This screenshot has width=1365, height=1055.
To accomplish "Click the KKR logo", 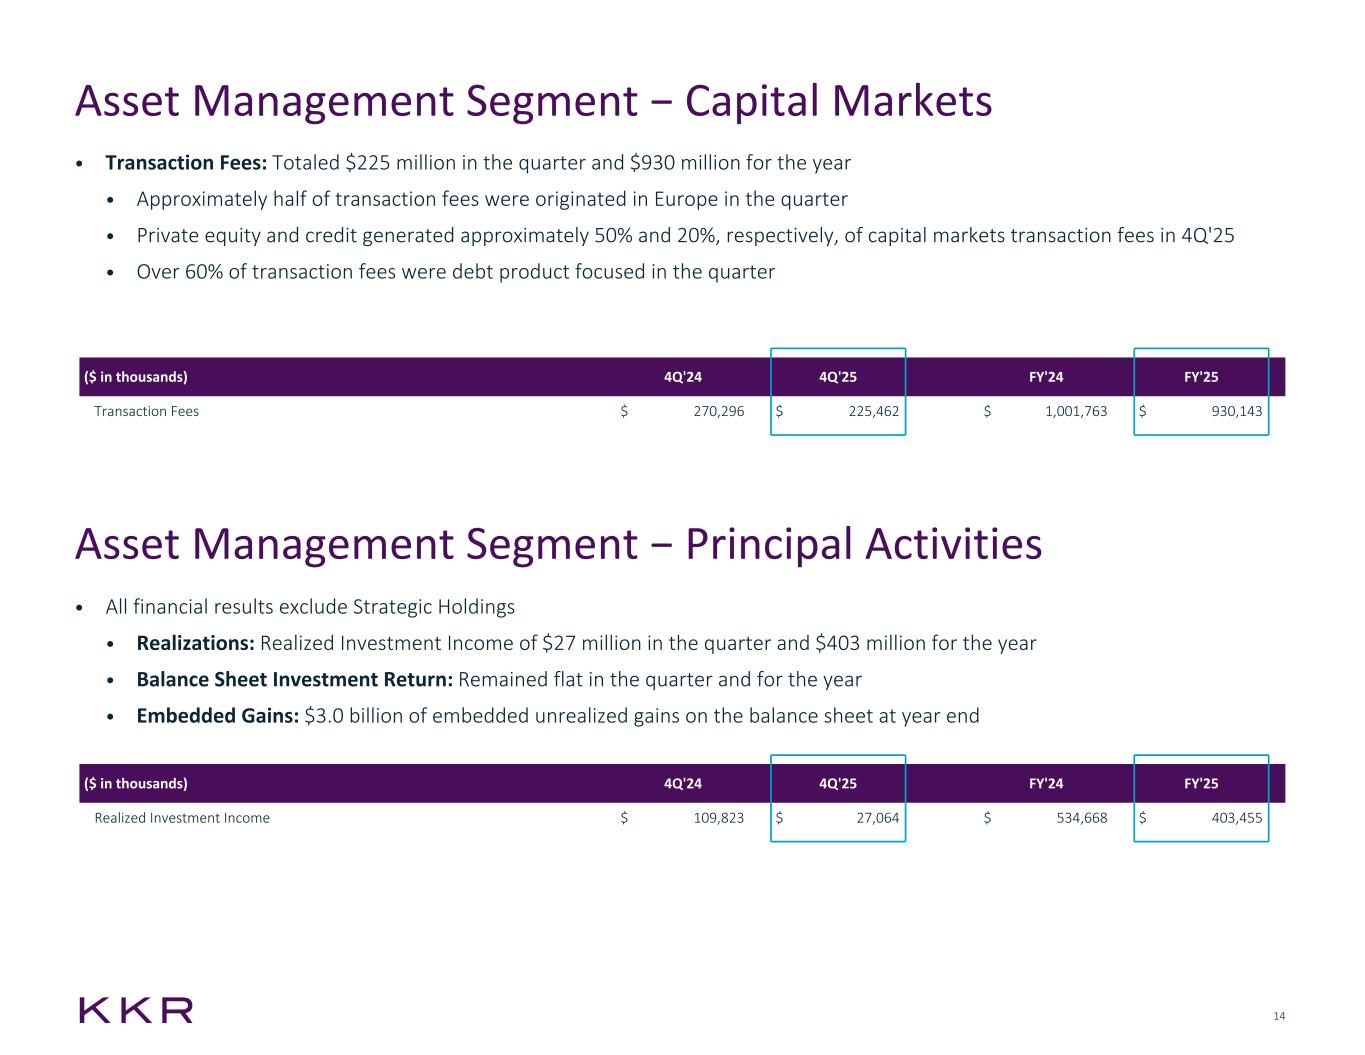I will click(x=136, y=1010).
